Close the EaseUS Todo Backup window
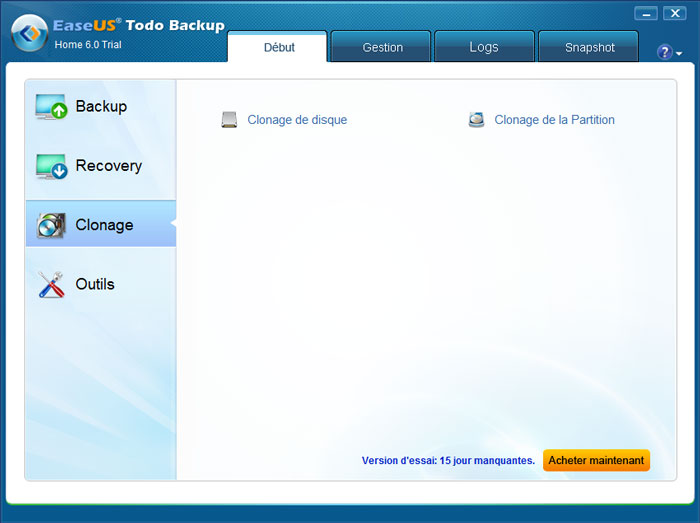Viewport: 700px width, 523px height. point(675,14)
